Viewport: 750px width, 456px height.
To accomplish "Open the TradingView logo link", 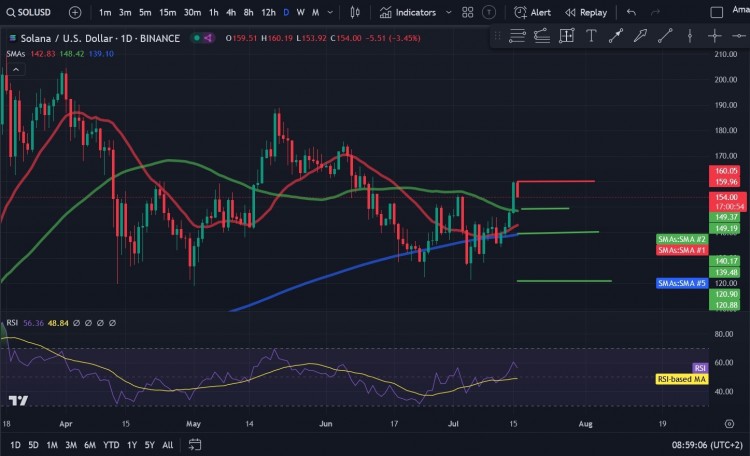I will click(18, 400).
